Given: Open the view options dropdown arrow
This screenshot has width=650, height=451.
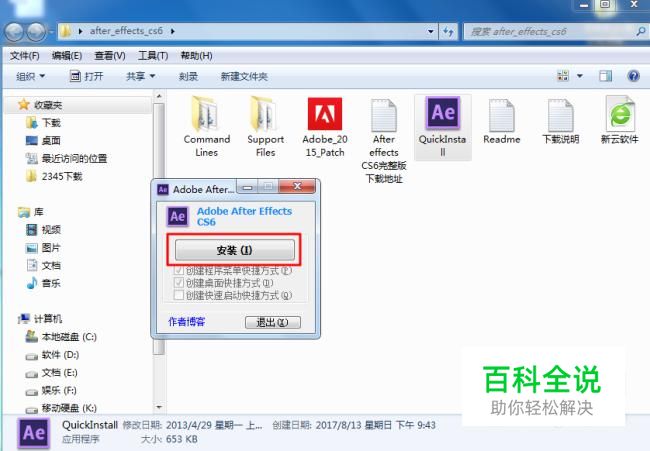Looking at the screenshot, I should pyautogui.click(x=580, y=76).
